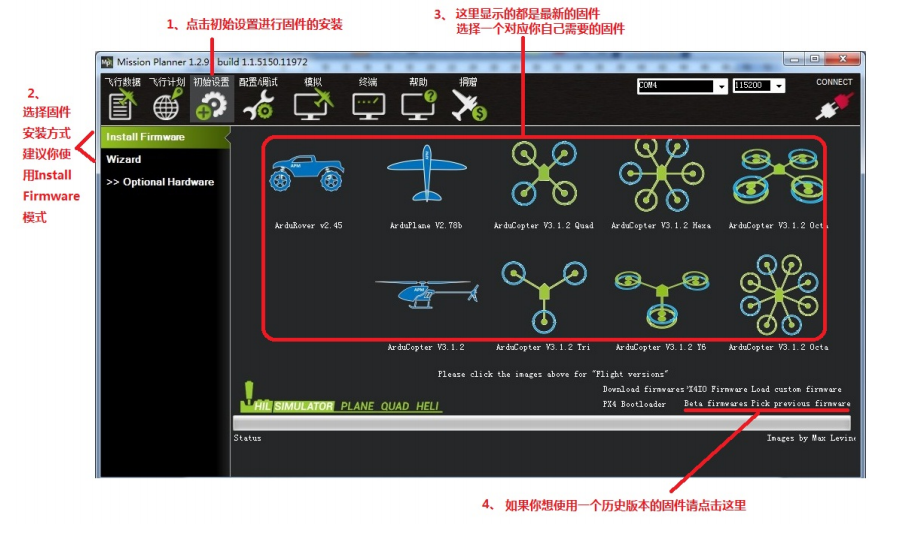The width and height of the screenshot is (916, 537).
Task: Open the Help (帮助) icon
Action: point(418,105)
